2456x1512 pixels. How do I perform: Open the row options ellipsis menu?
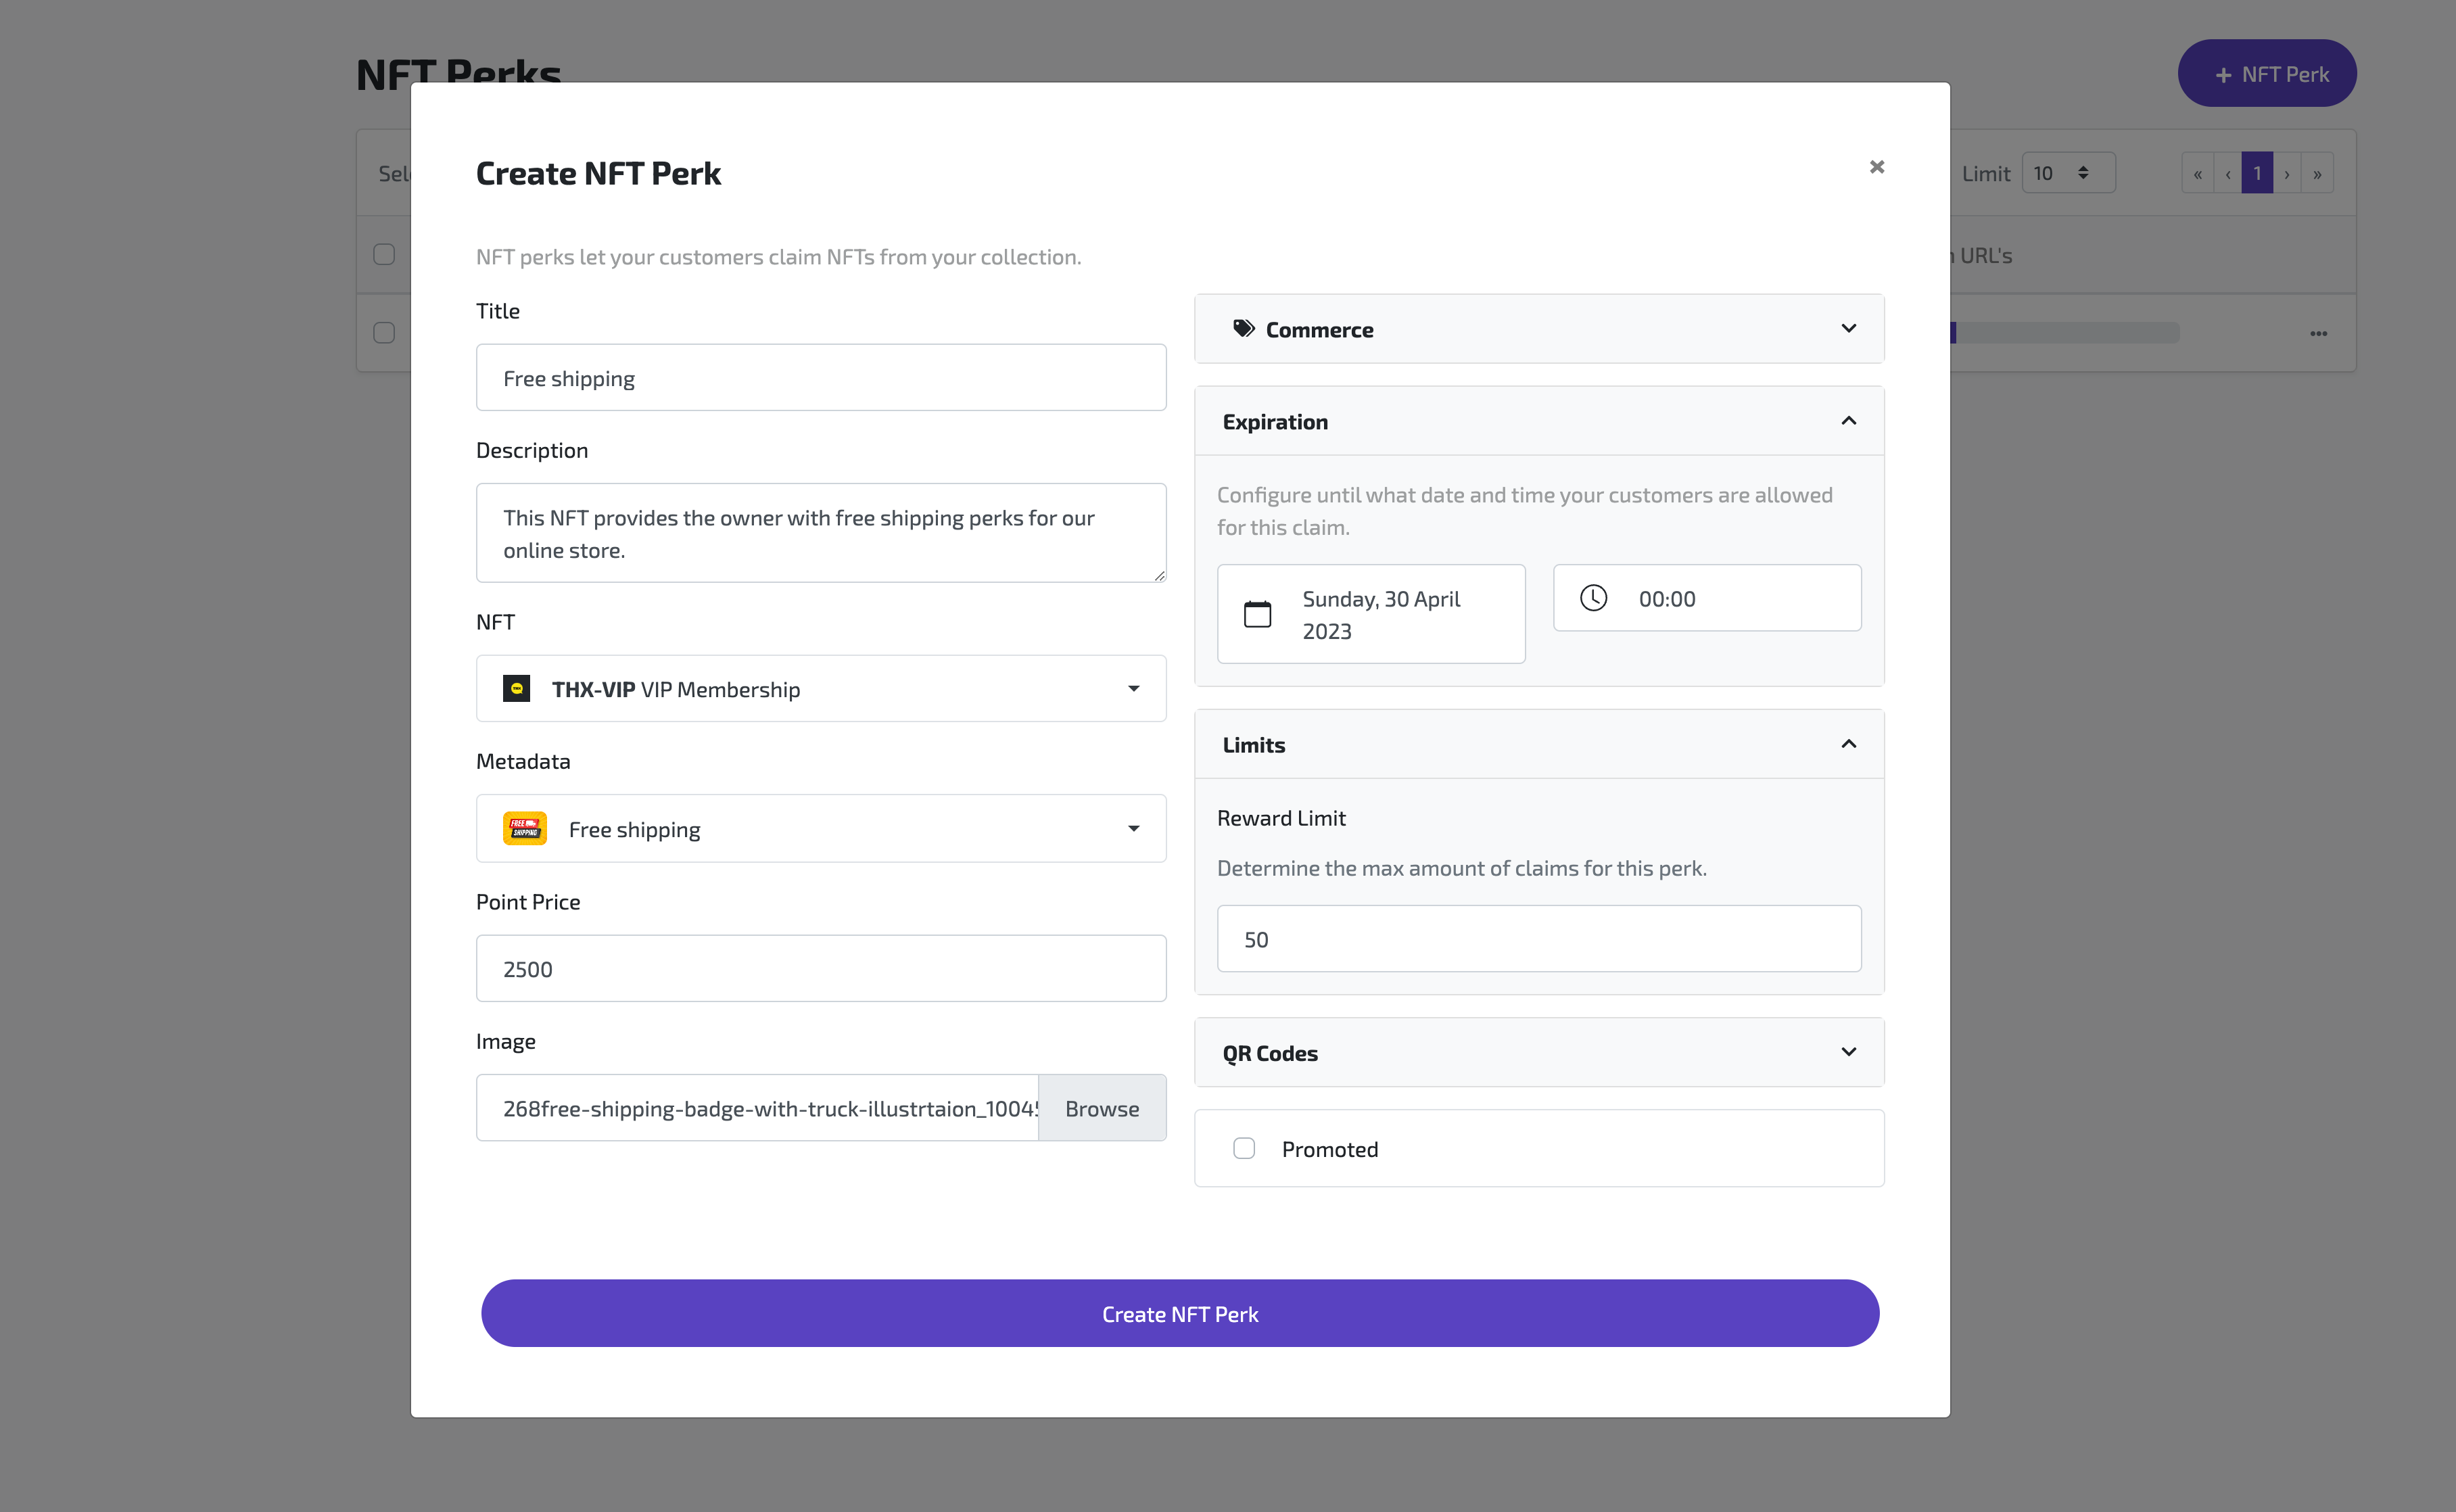(2318, 333)
